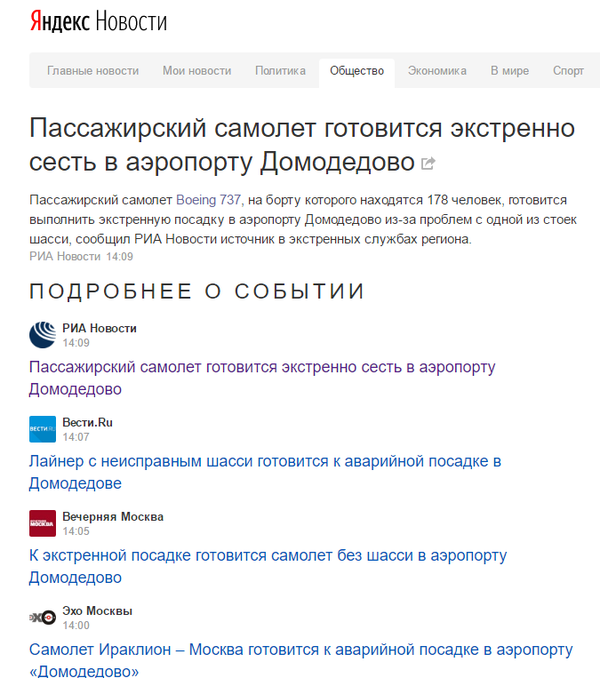This screenshot has height=678, width=600.
Task: Open the В мире tab
Action: tap(509, 70)
